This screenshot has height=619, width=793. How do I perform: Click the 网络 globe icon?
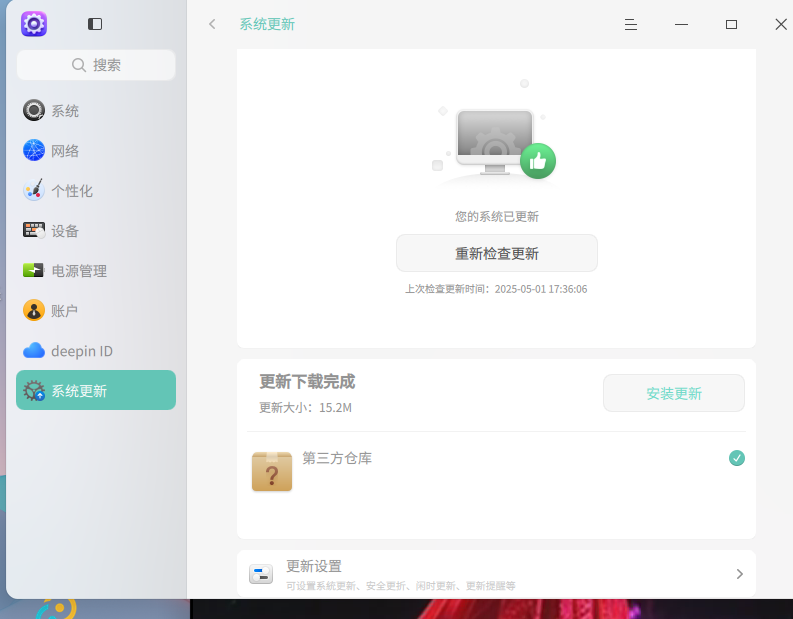pyautogui.click(x=34, y=150)
